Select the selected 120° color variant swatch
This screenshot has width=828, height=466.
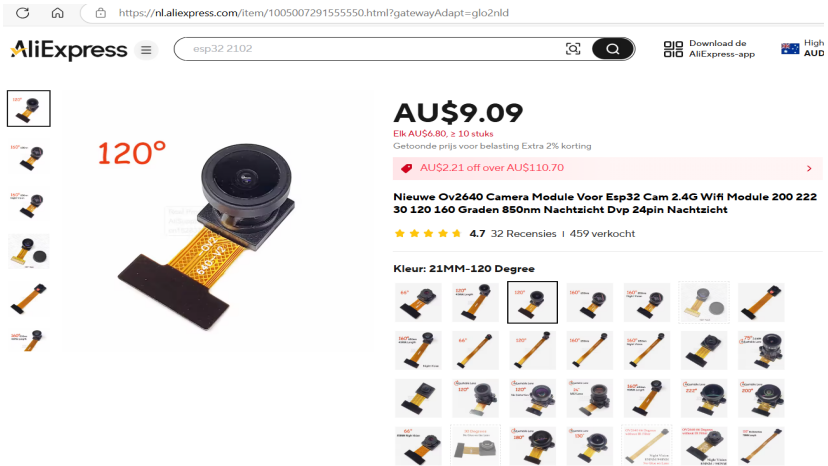click(532, 302)
